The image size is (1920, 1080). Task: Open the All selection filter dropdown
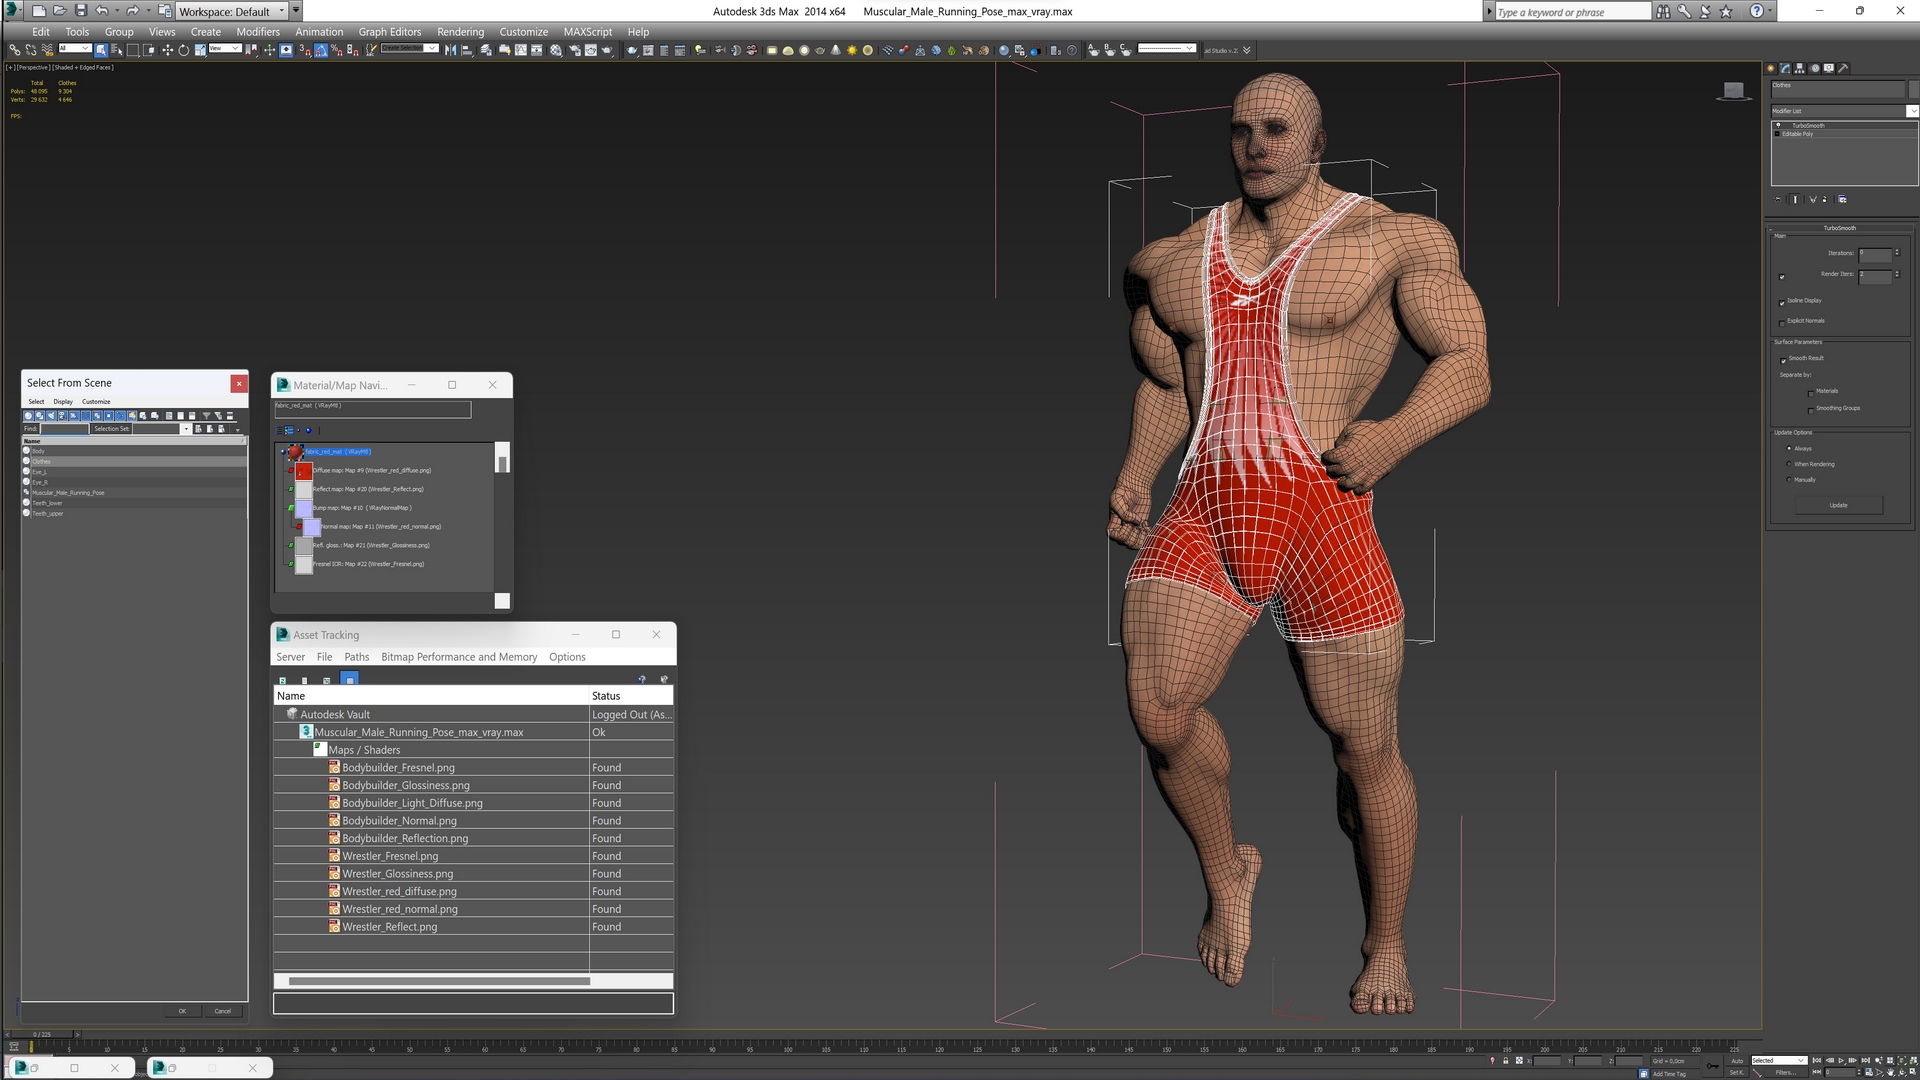pos(74,48)
